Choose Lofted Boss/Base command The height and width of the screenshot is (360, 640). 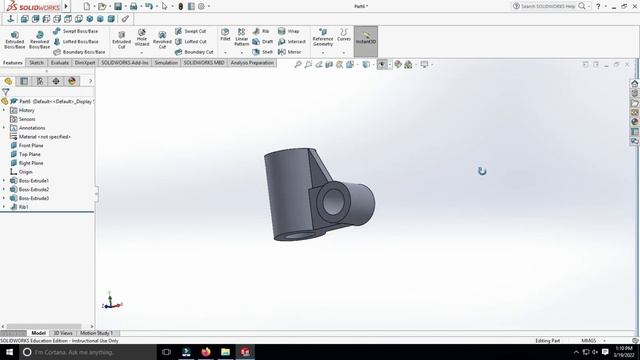click(x=76, y=42)
